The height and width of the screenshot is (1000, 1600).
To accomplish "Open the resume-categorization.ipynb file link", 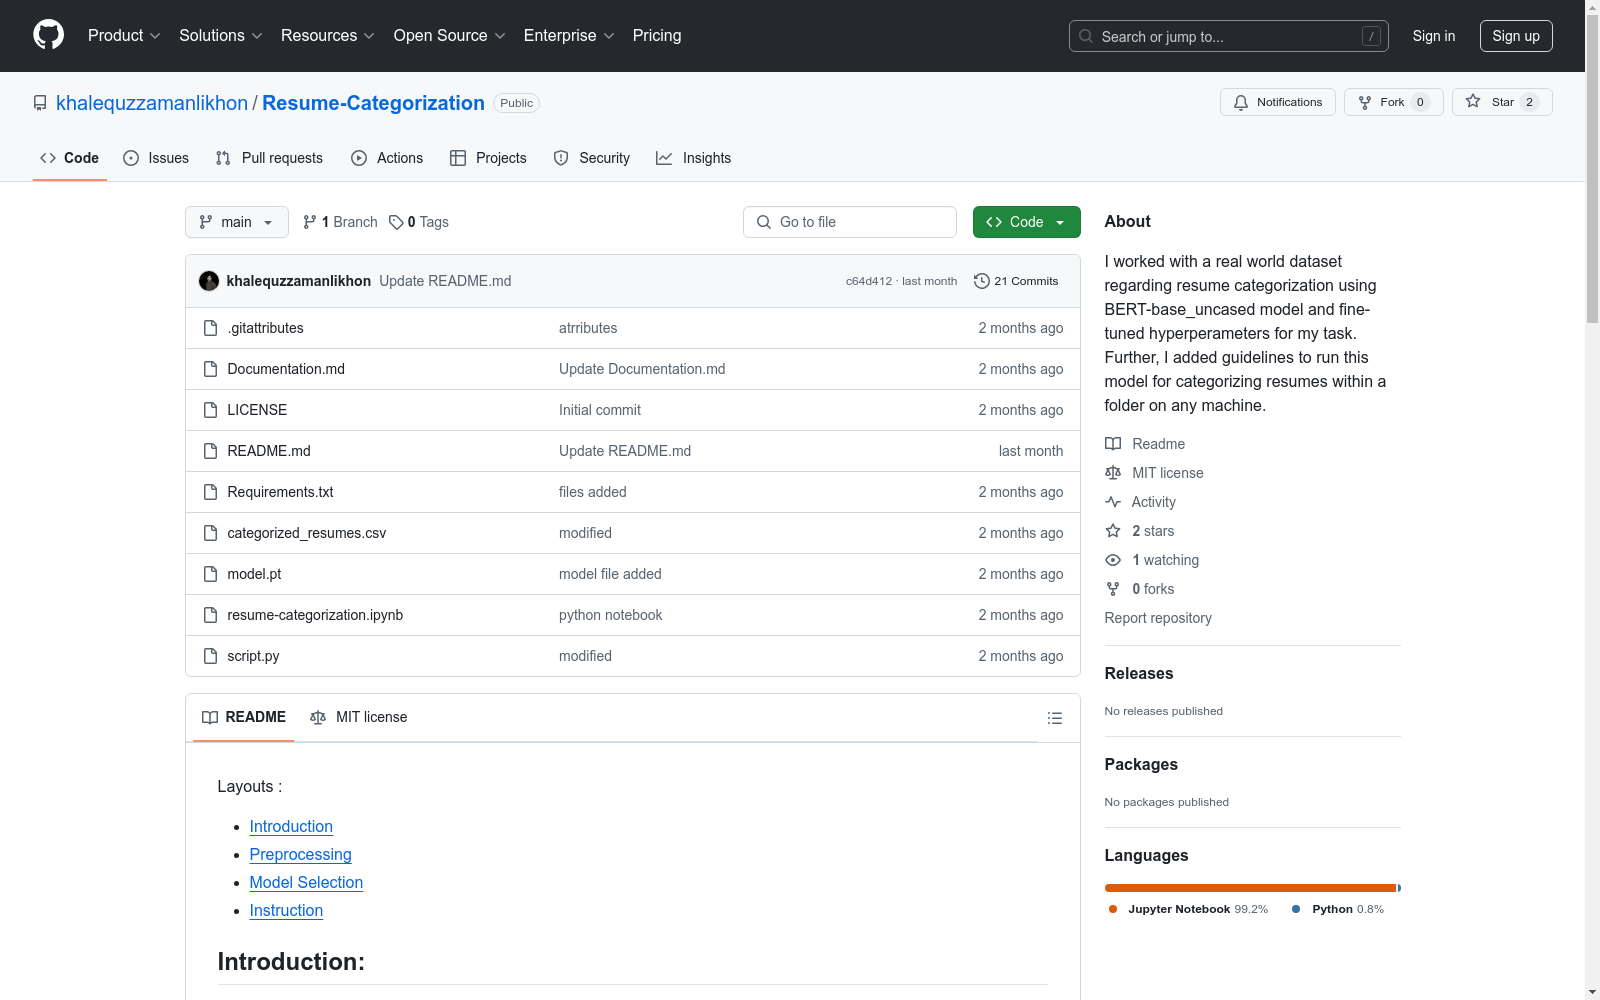I will pos(315,615).
